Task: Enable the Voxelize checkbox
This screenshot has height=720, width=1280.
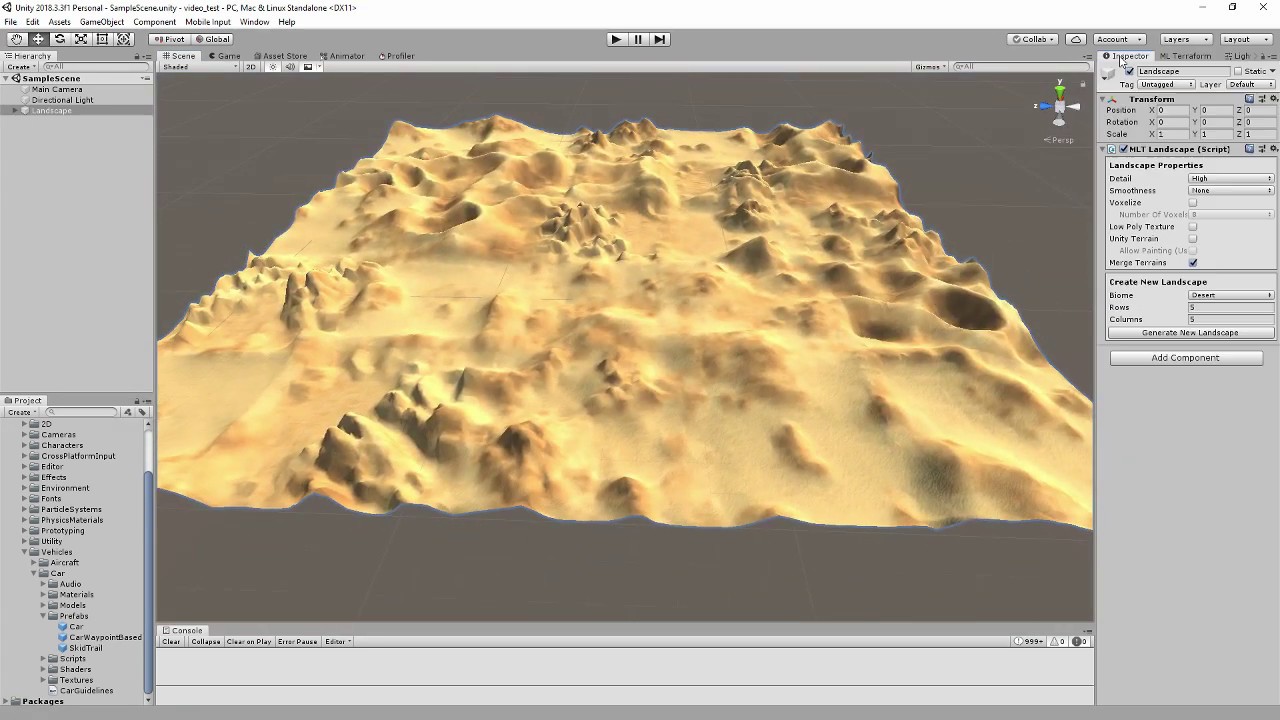Action: point(1193,203)
